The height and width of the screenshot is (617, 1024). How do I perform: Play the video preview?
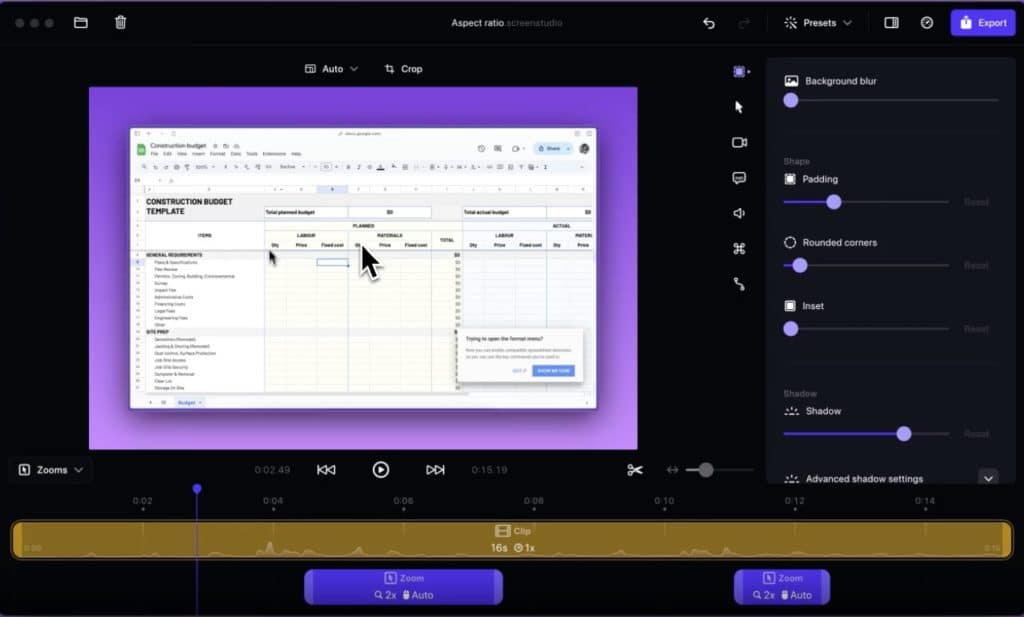point(381,470)
